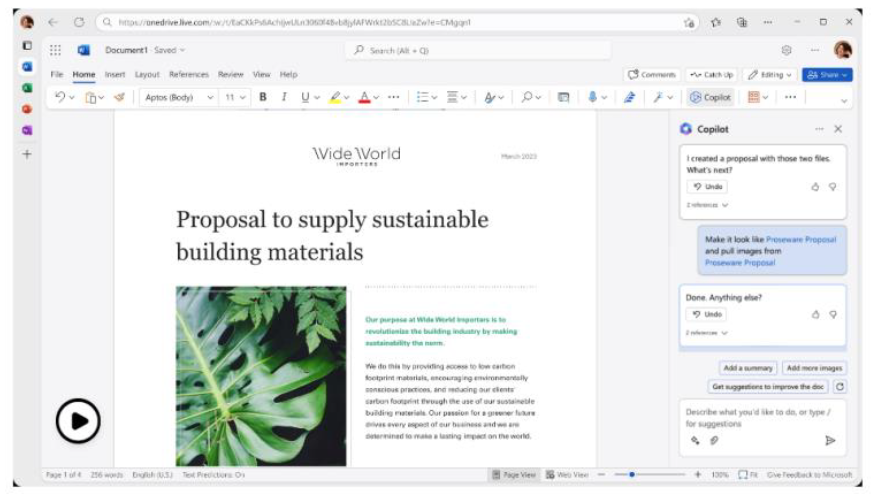Screen dimensions: 875x504
Task: Apply the yellow text highlight color
Action: (x=335, y=97)
